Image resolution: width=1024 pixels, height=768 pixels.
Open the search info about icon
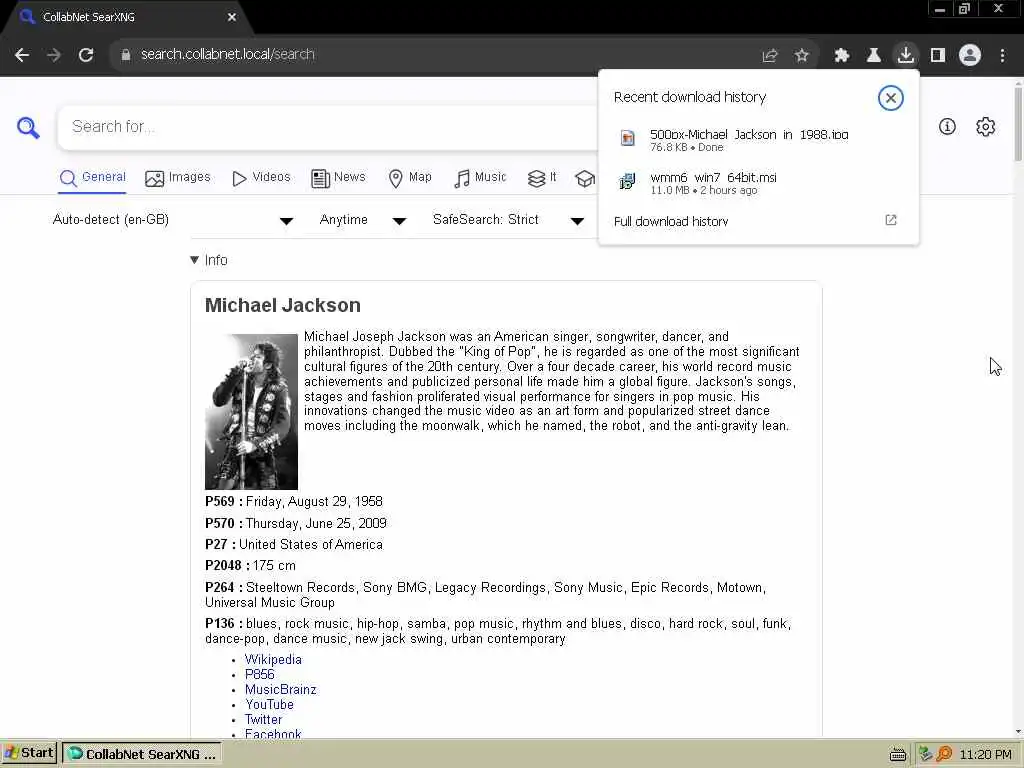click(x=947, y=127)
